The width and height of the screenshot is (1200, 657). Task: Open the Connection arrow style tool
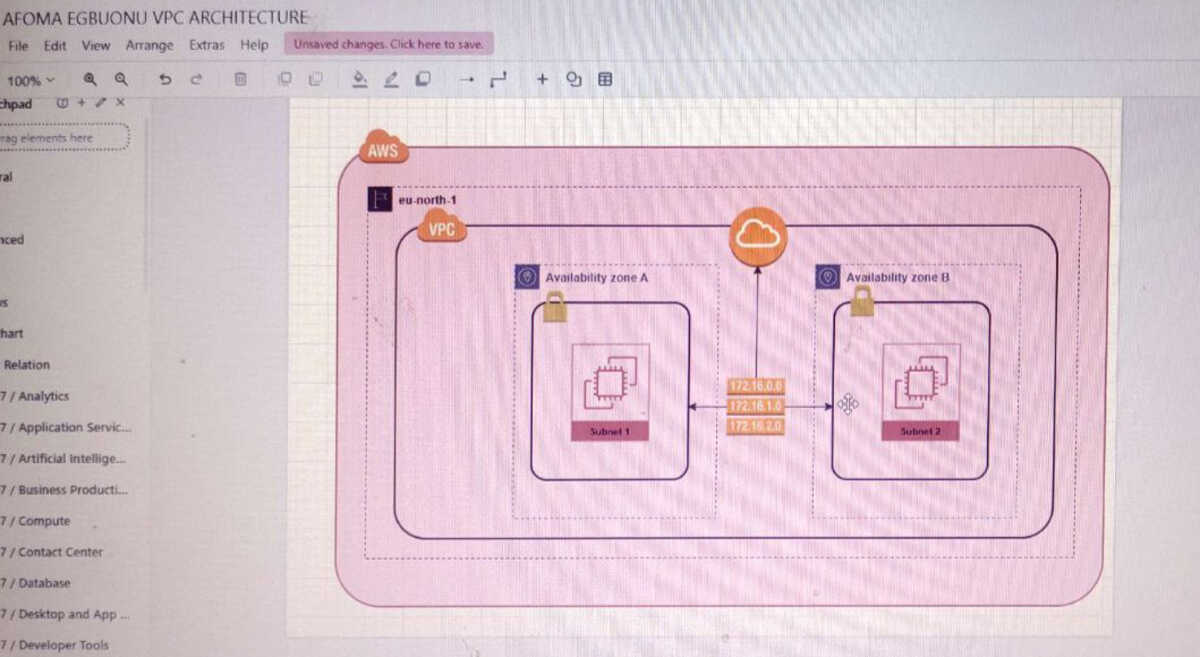tap(466, 79)
